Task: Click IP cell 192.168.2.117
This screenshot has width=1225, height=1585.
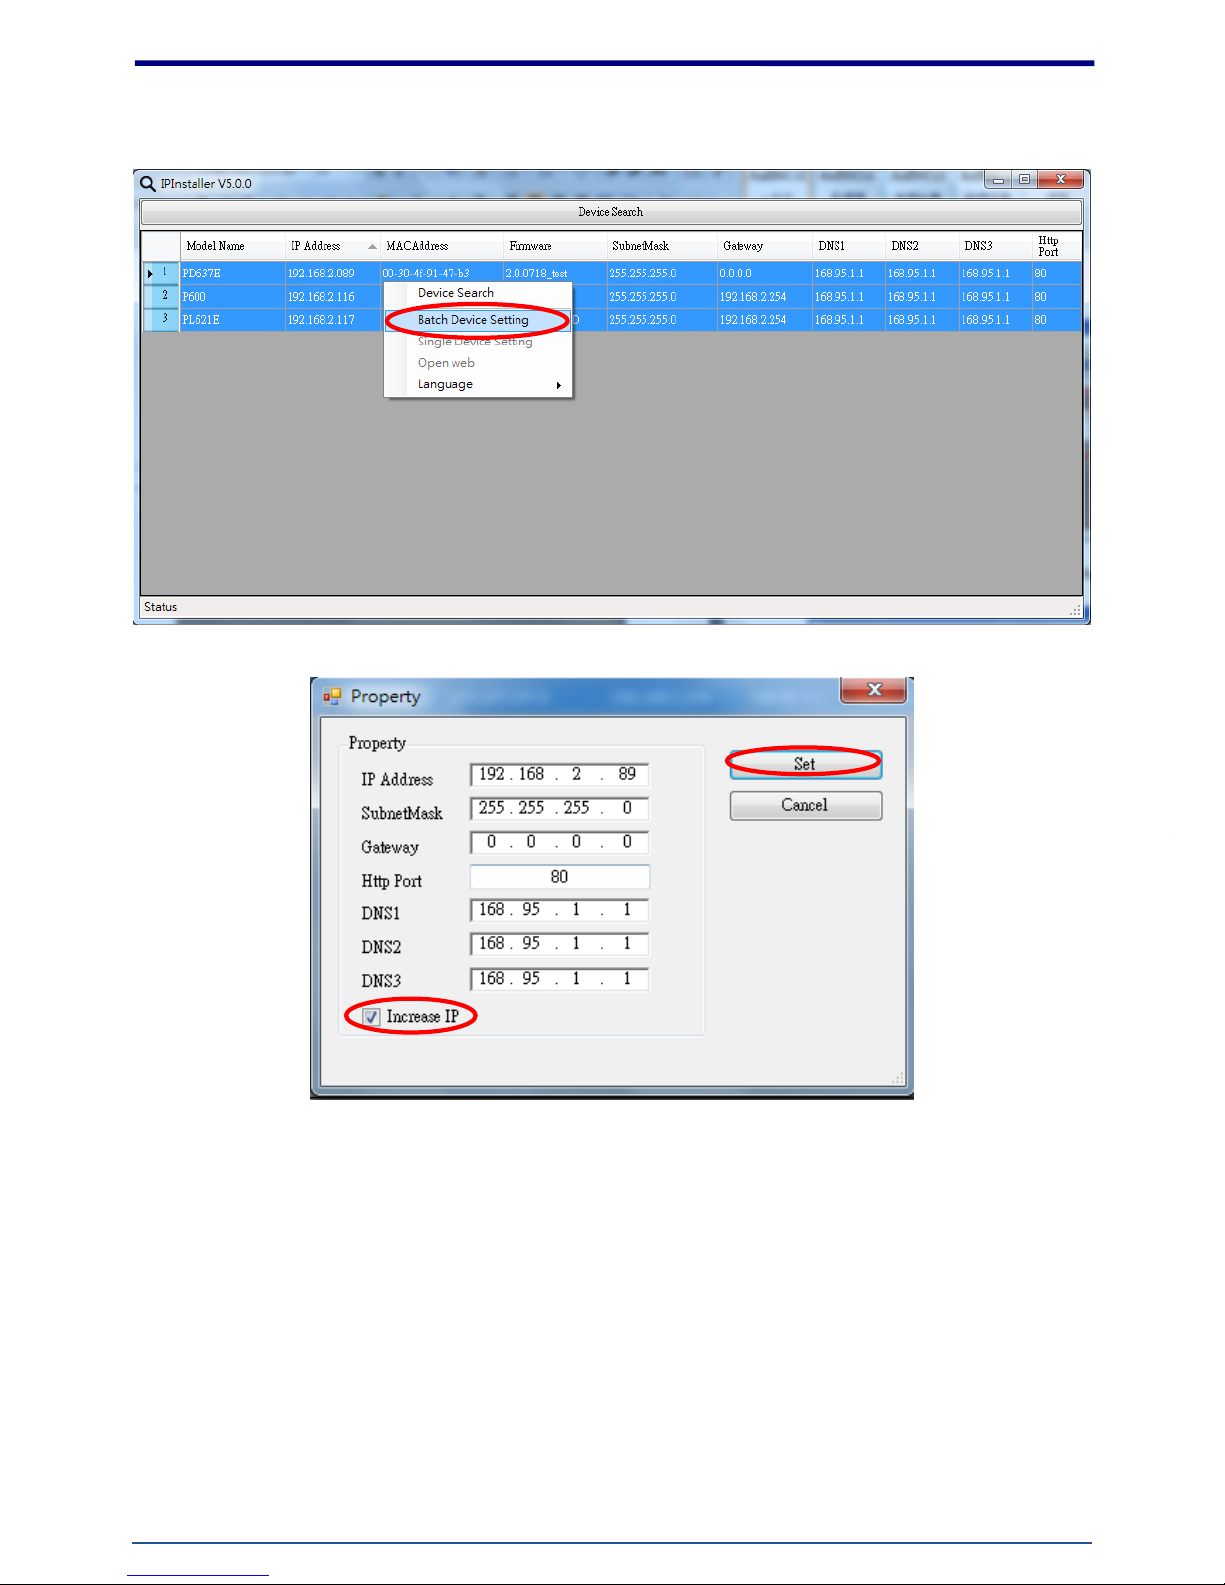Action: click(x=332, y=320)
